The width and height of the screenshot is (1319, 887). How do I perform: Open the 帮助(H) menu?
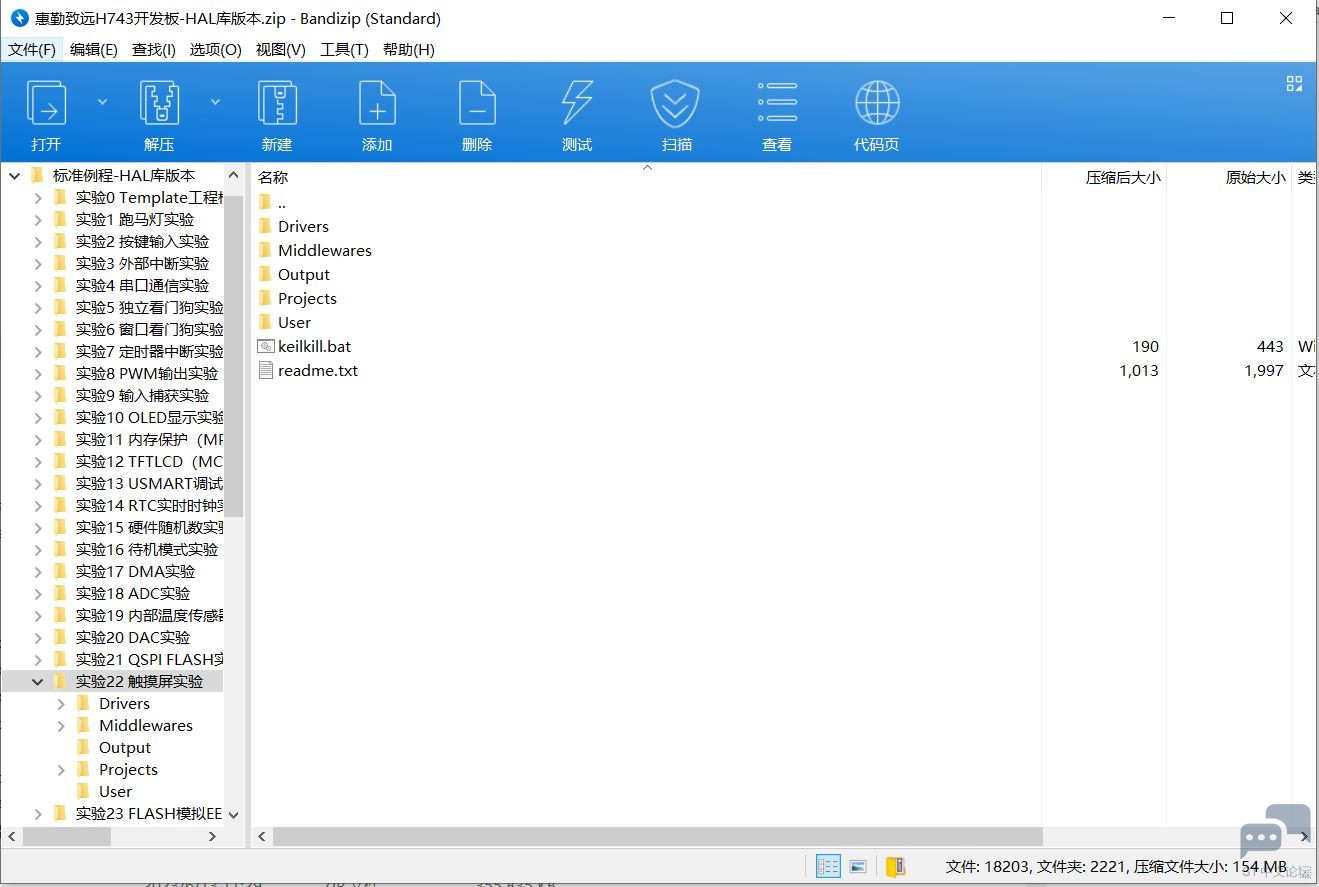pyautogui.click(x=409, y=50)
